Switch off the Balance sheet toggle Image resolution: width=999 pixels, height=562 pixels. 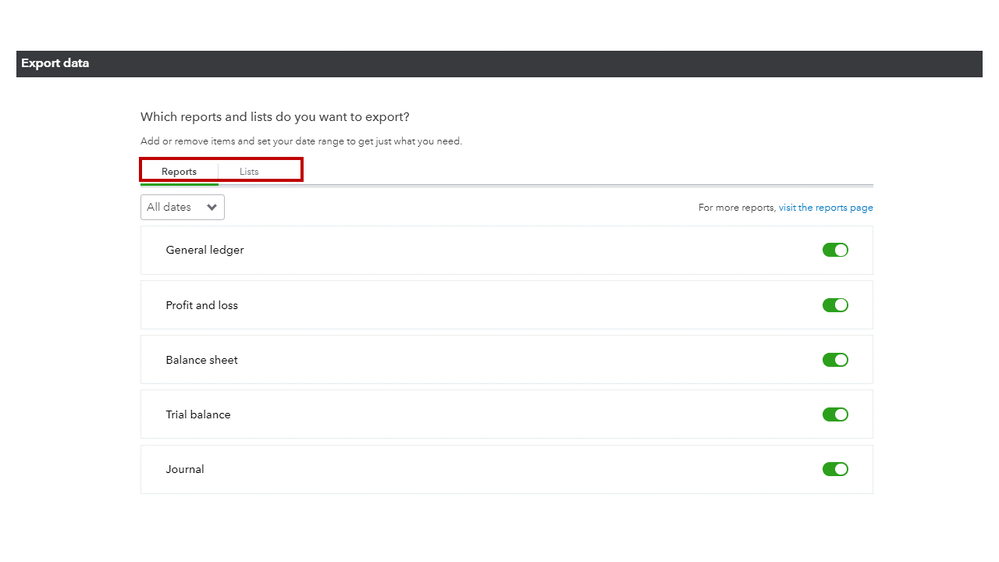pyautogui.click(x=835, y=360)
